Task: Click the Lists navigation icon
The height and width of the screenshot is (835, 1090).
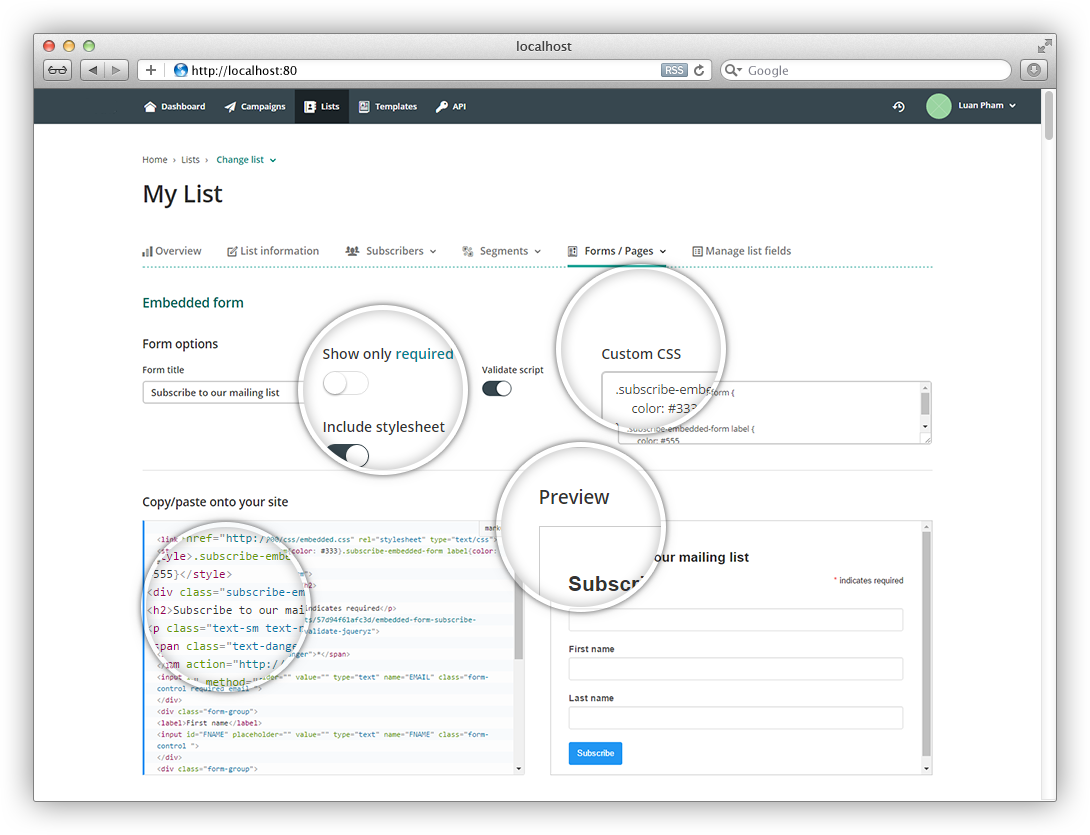Action: point(309,106)
